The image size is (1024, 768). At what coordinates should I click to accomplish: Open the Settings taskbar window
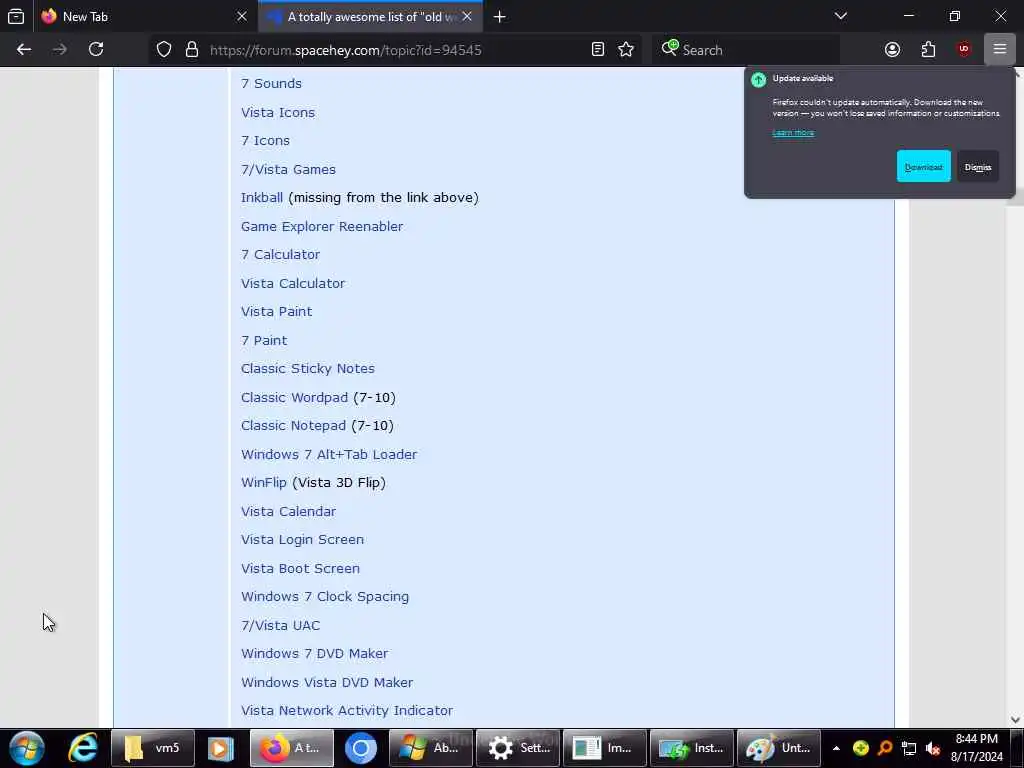point(518,748)
